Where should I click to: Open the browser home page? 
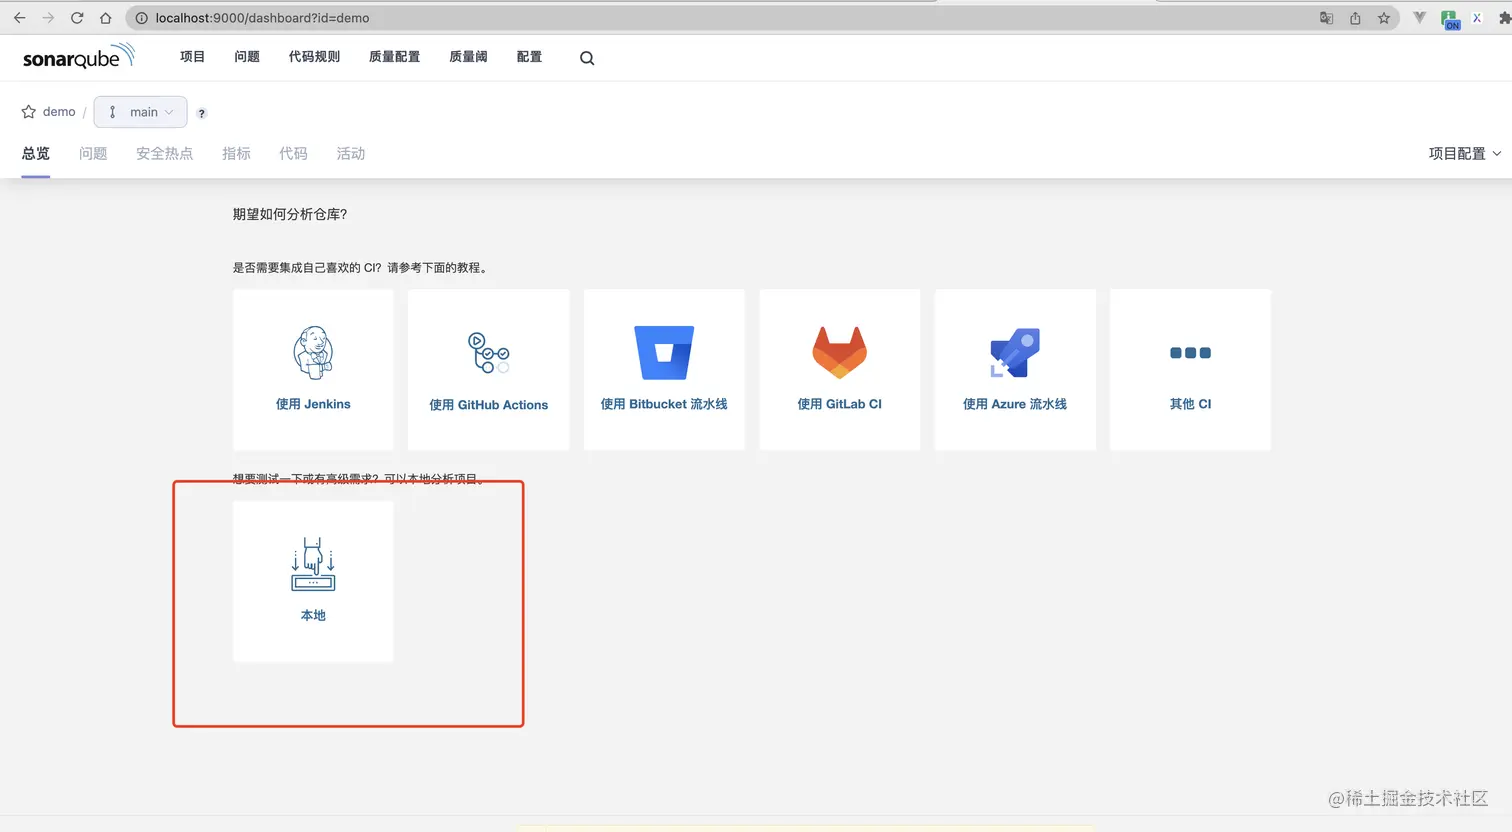pos(106,18)
